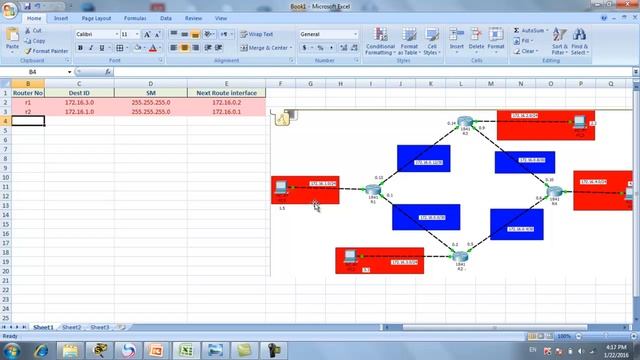
Task: Copy the selected cells
Action: point(35,41)
